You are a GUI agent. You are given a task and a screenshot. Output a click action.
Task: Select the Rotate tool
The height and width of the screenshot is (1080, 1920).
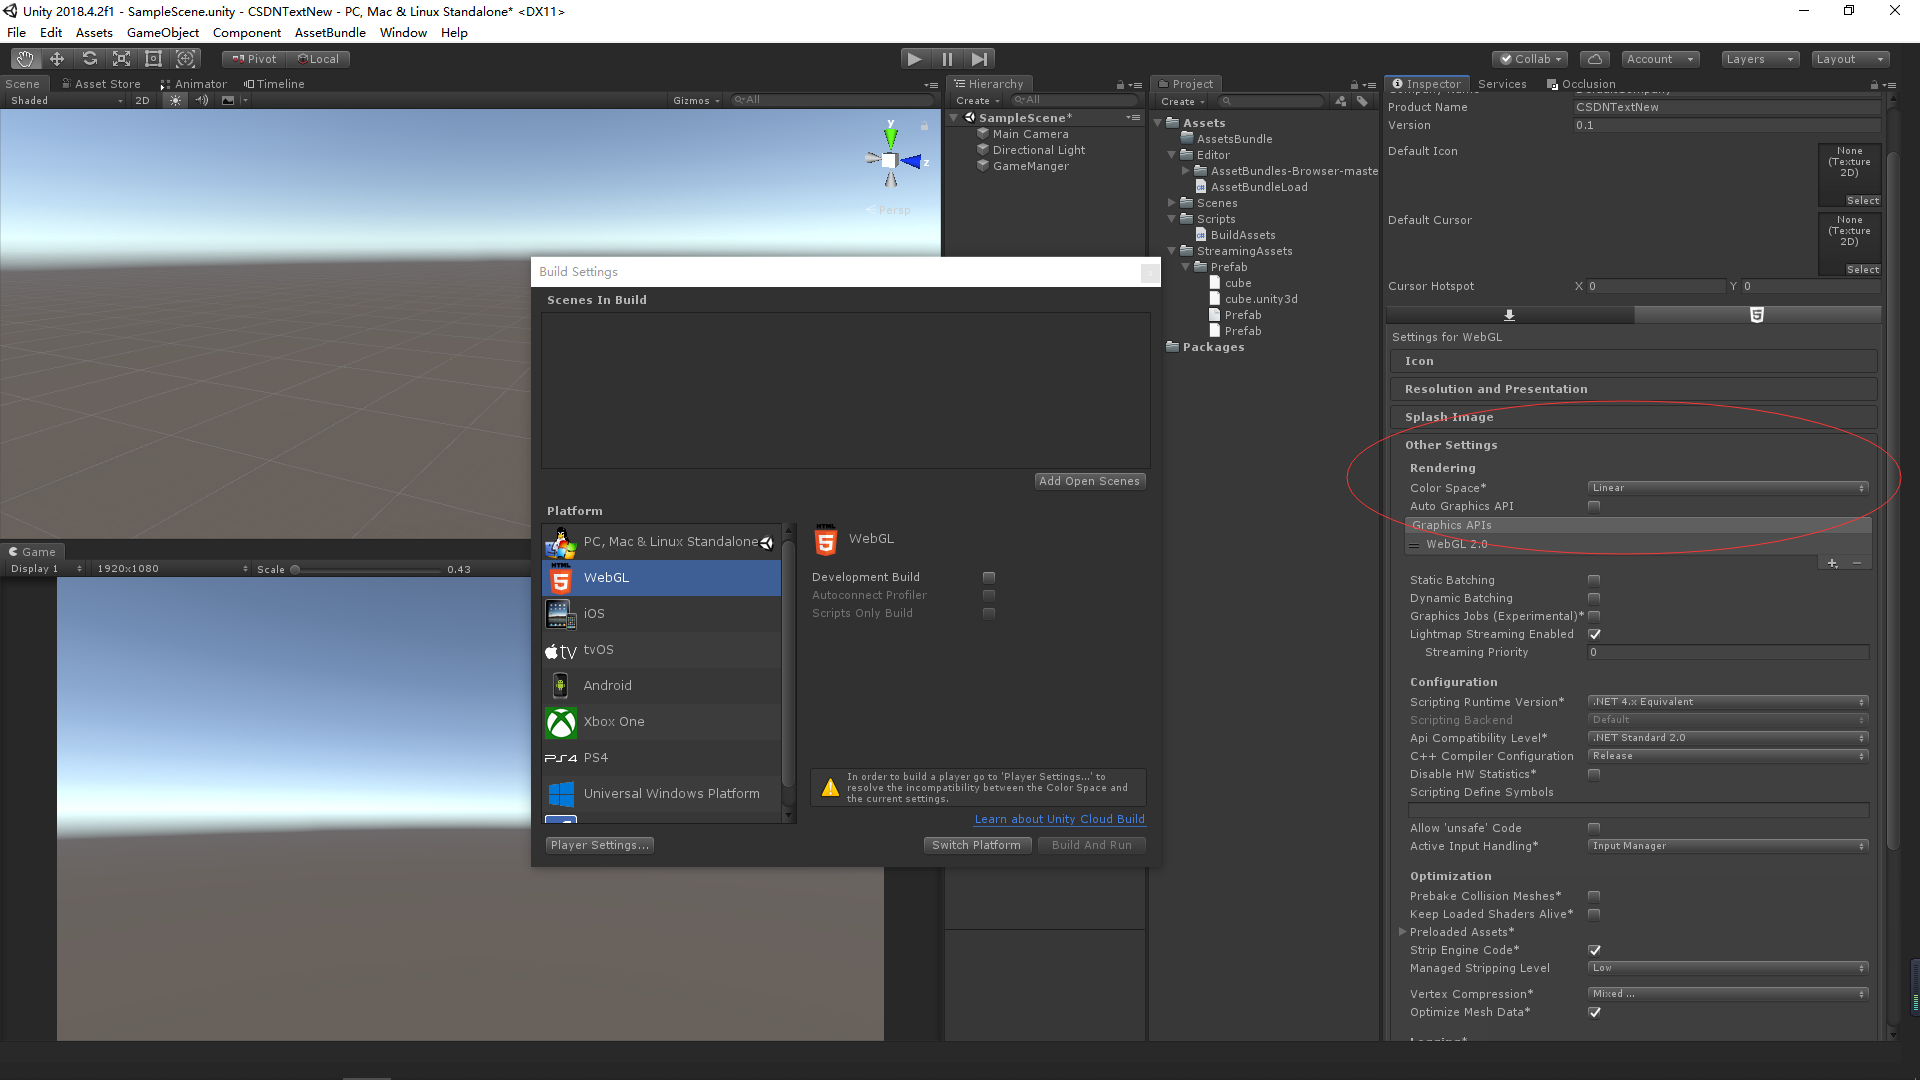[x=89, y=59]
